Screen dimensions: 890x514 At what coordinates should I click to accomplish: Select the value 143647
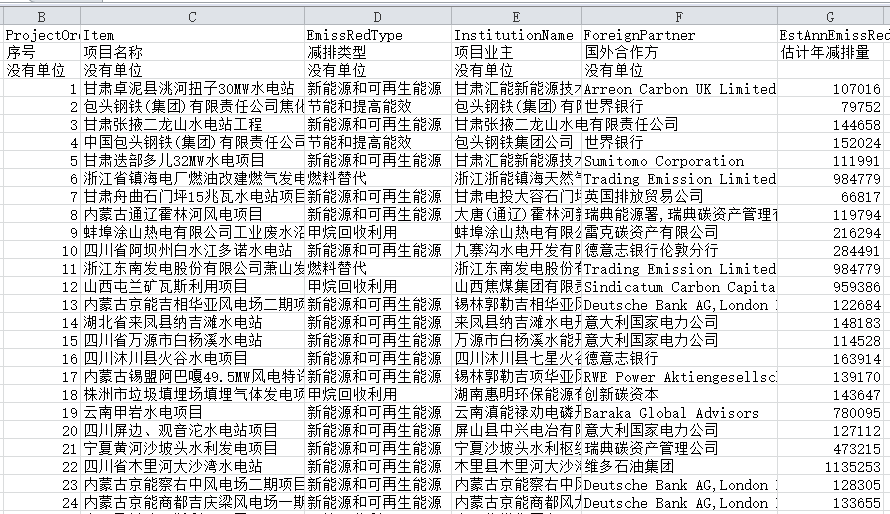(x=830, y=394)
